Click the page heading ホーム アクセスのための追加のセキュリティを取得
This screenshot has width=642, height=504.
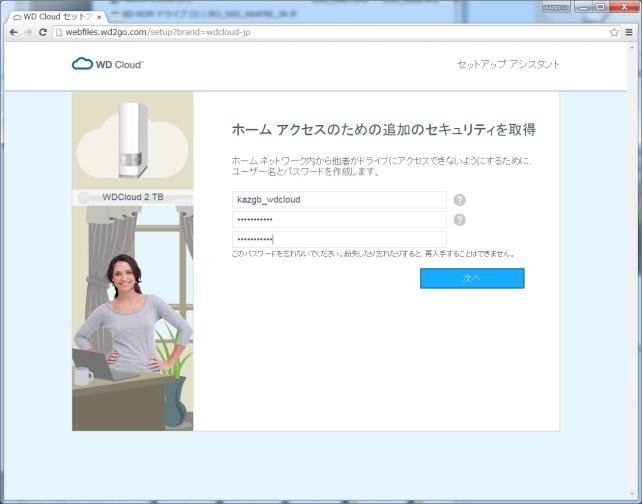[x=384, y=130]
